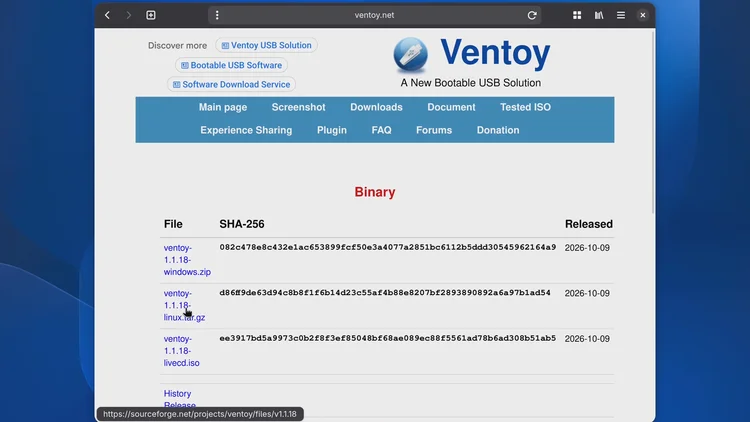750x422 pixels.
Task: Open the bookmarks library icon
Action: [x=599, y=15]
